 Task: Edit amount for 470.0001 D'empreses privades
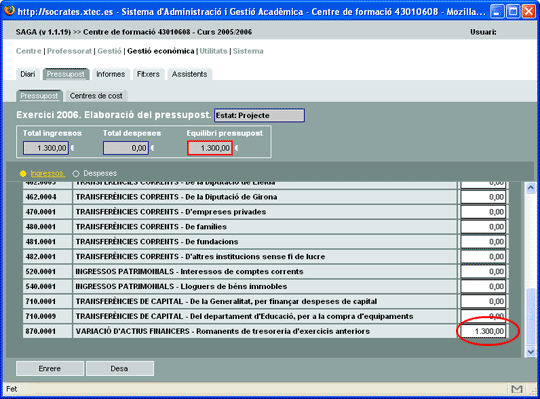pyautogui.click(x=483, y=212)
